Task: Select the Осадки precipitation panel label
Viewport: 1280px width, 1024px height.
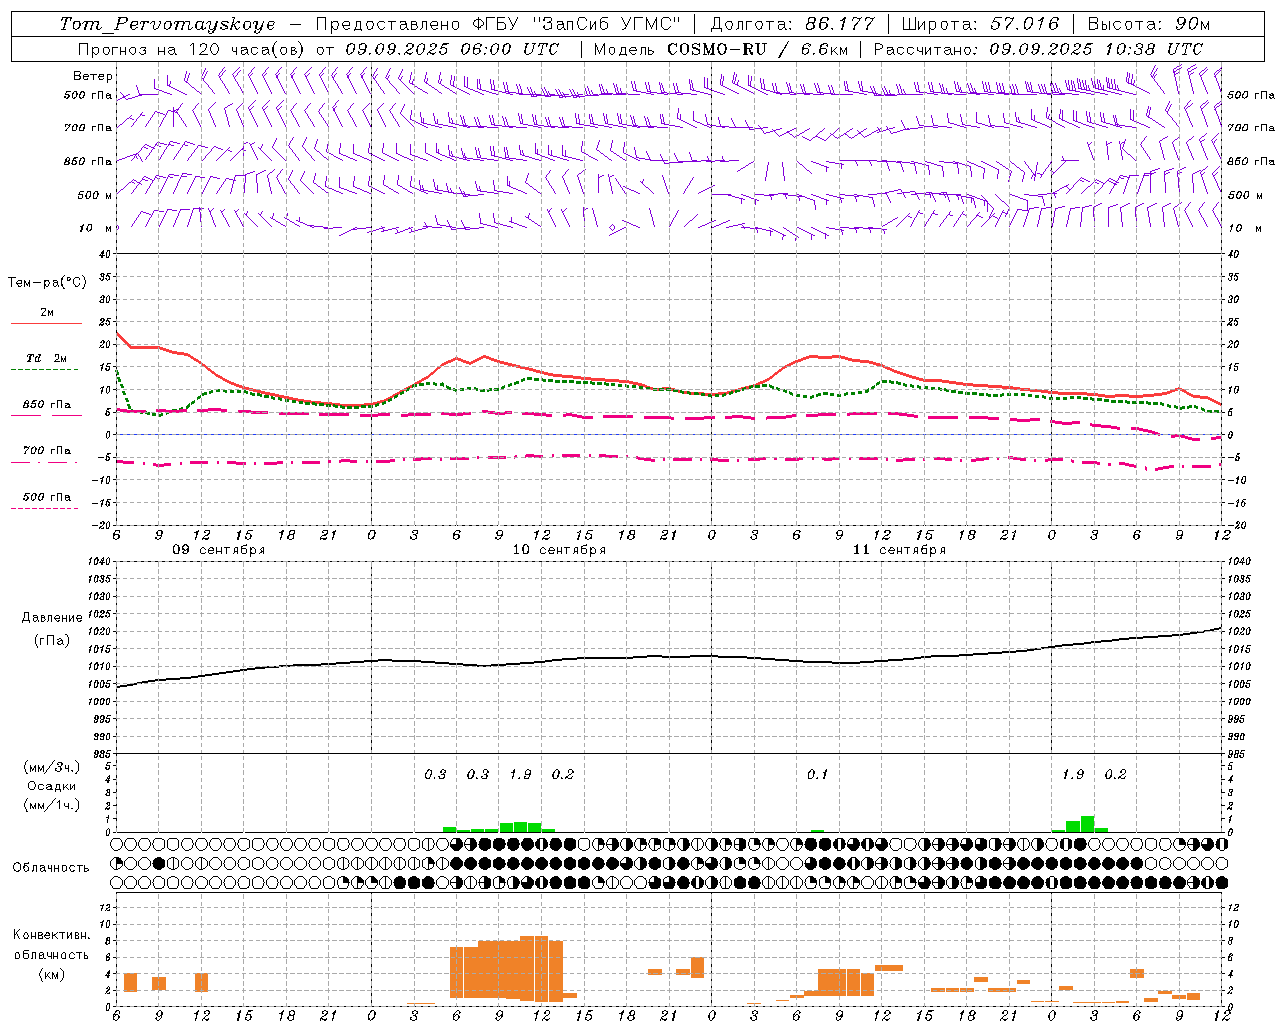Action: (51, 786)
